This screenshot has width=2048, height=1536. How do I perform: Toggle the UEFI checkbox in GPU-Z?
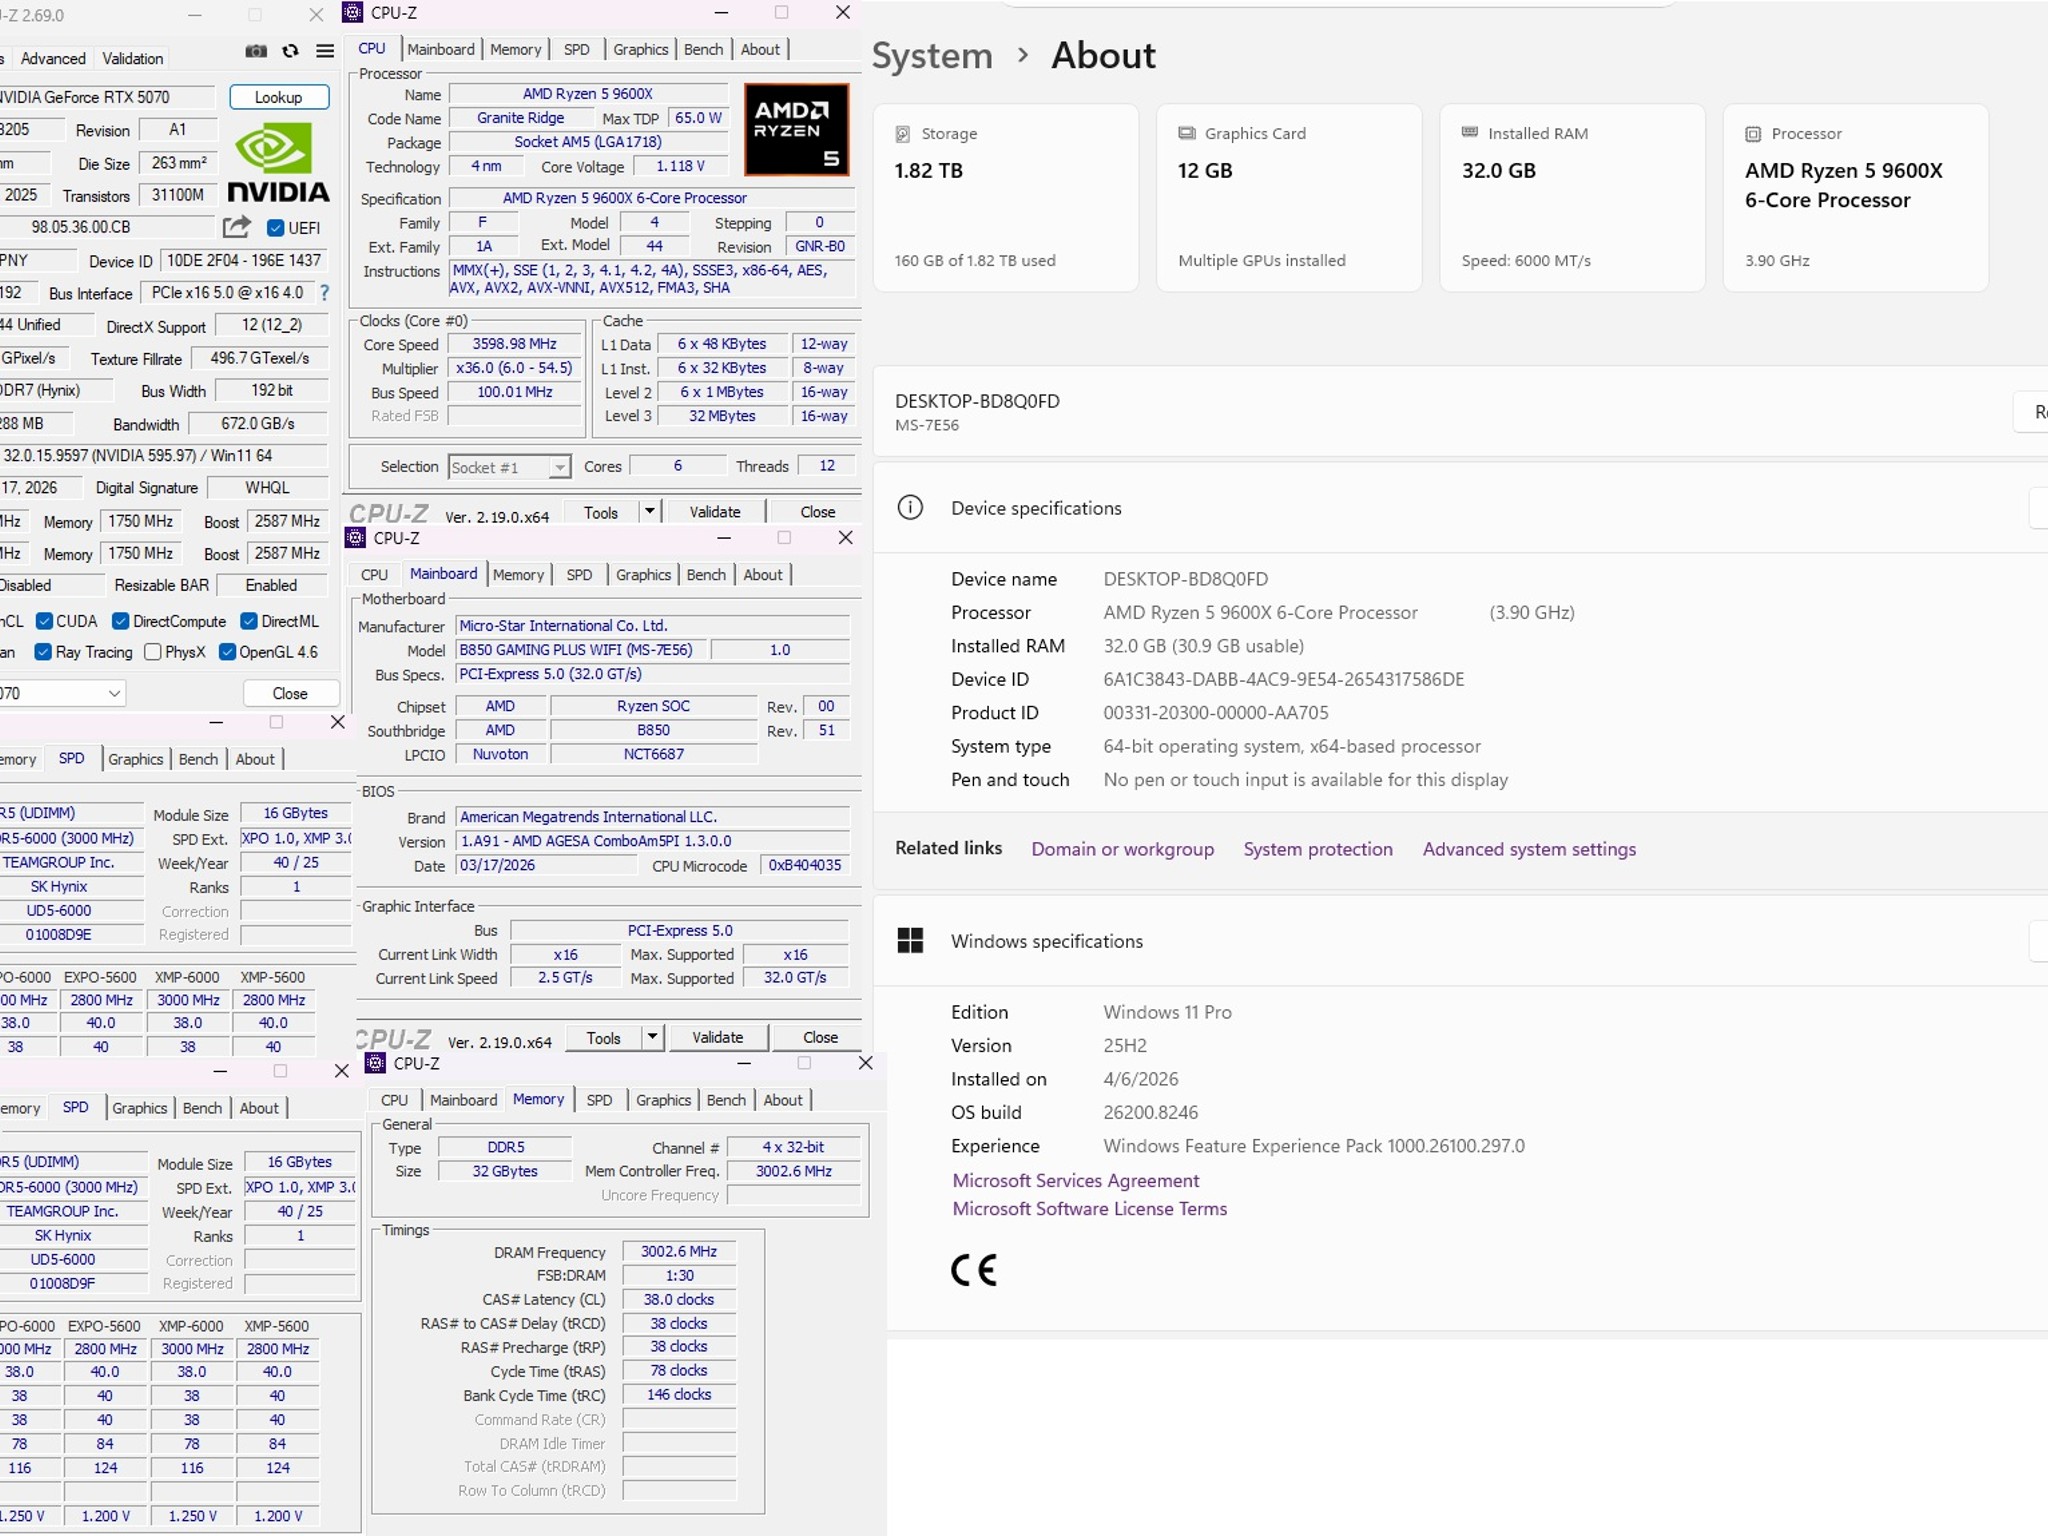pos(276,228)
